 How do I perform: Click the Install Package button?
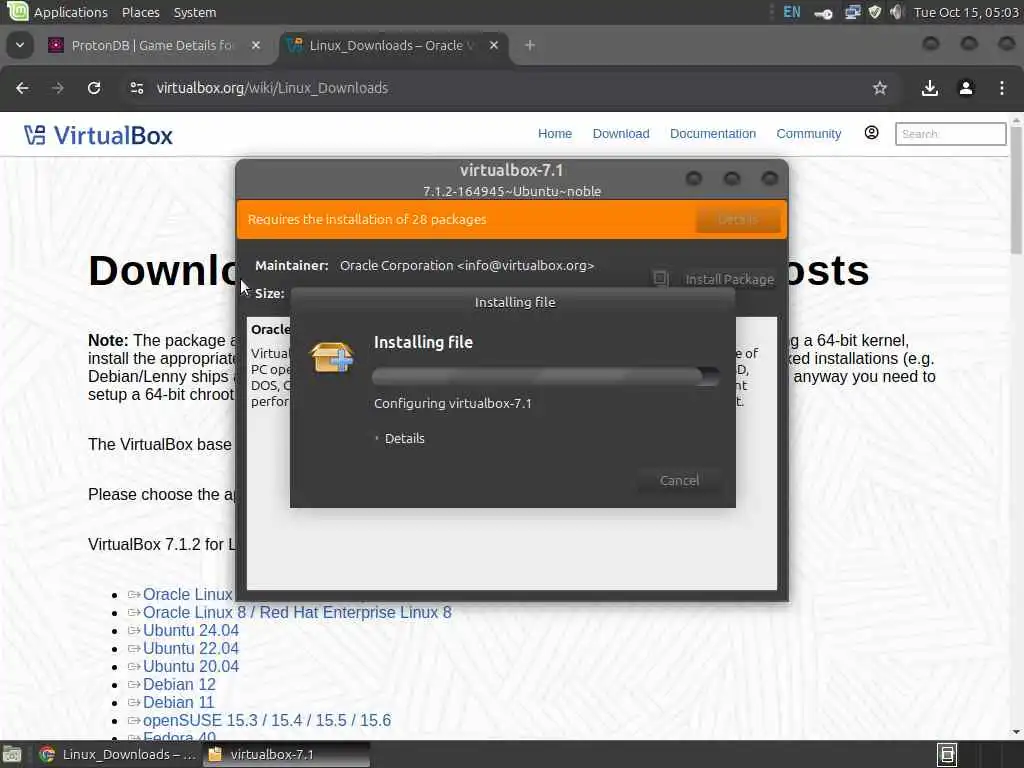pyautogui.click(x=714, y=280)
